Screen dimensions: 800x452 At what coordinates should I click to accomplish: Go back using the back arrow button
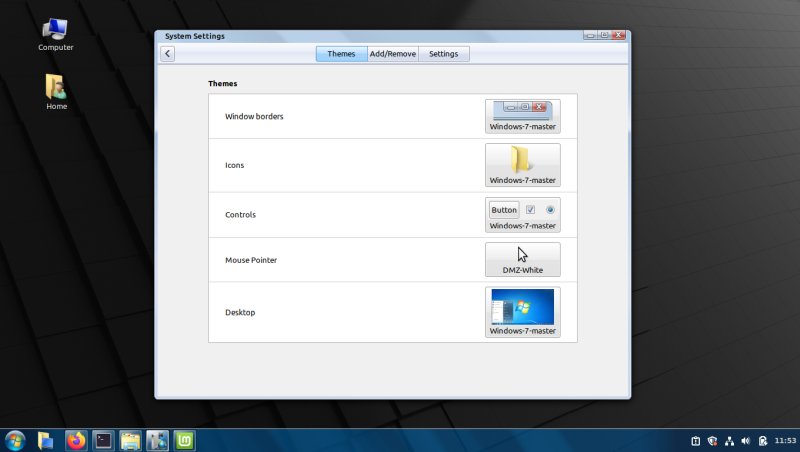tap(167, 54)
